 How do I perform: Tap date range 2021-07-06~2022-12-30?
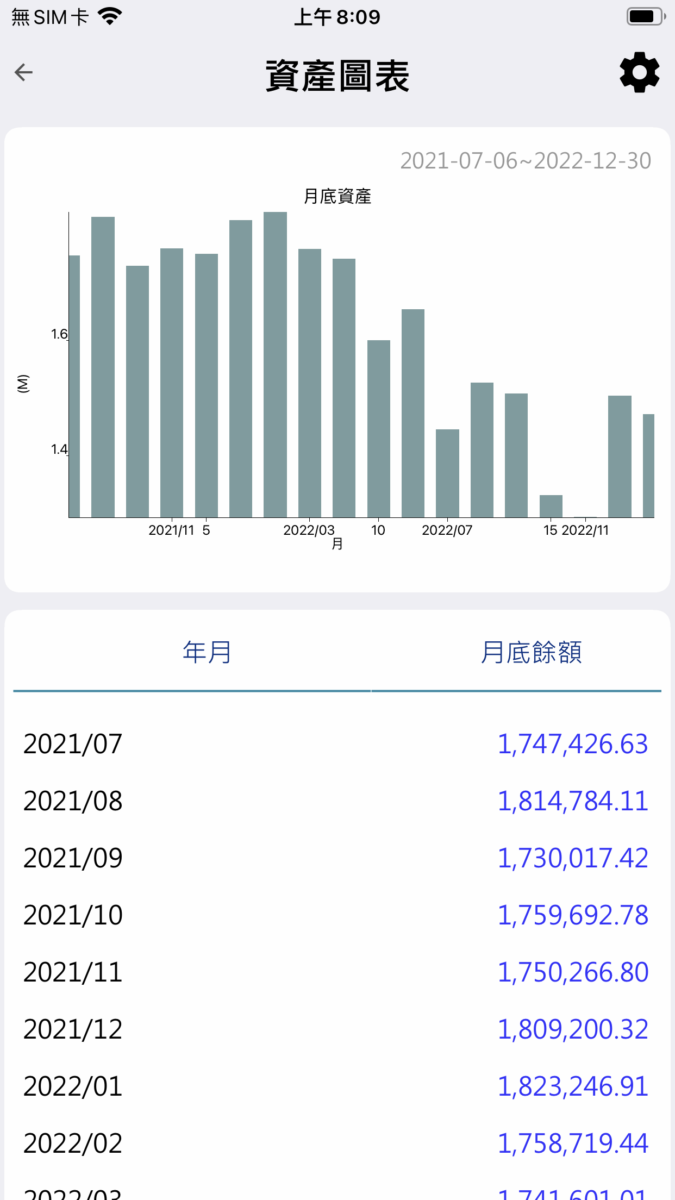pos(526,160)
